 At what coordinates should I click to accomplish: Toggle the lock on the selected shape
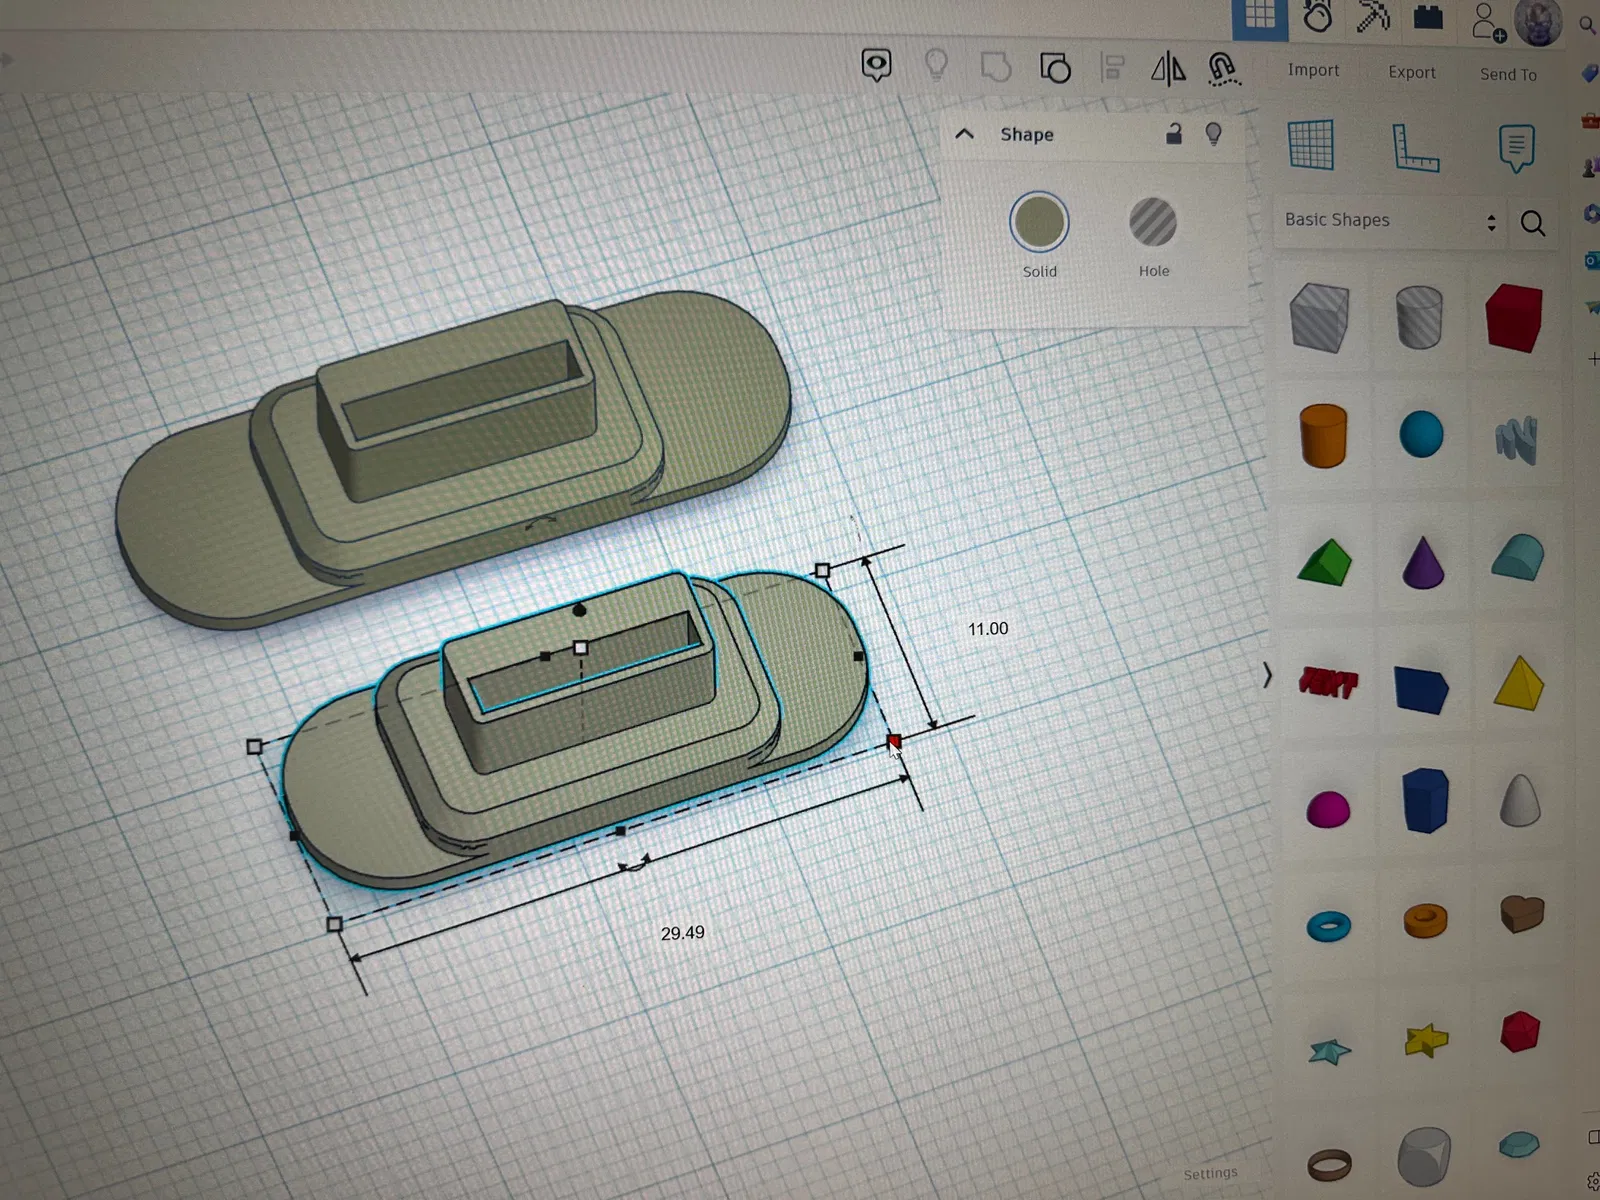pos(1174,133)
